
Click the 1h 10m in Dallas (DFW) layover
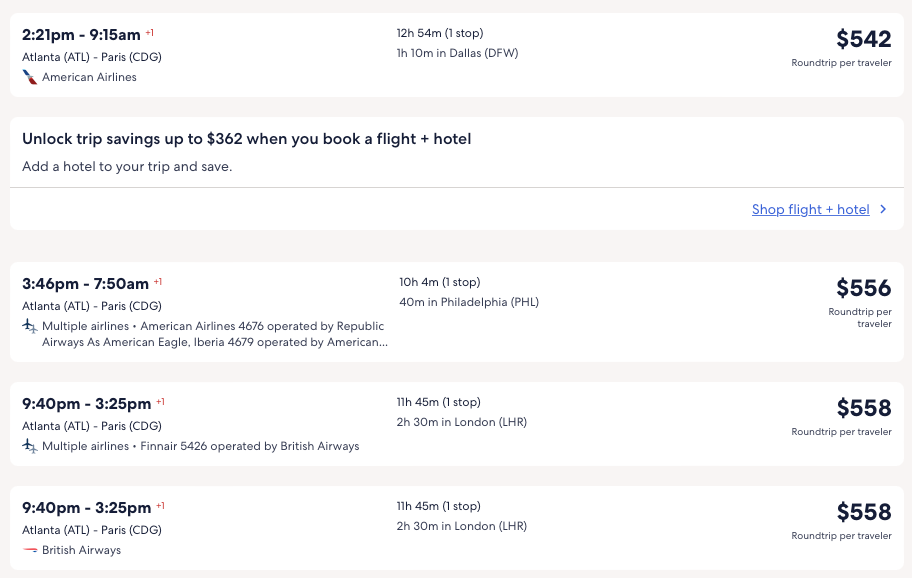click(x=457, y=53)
